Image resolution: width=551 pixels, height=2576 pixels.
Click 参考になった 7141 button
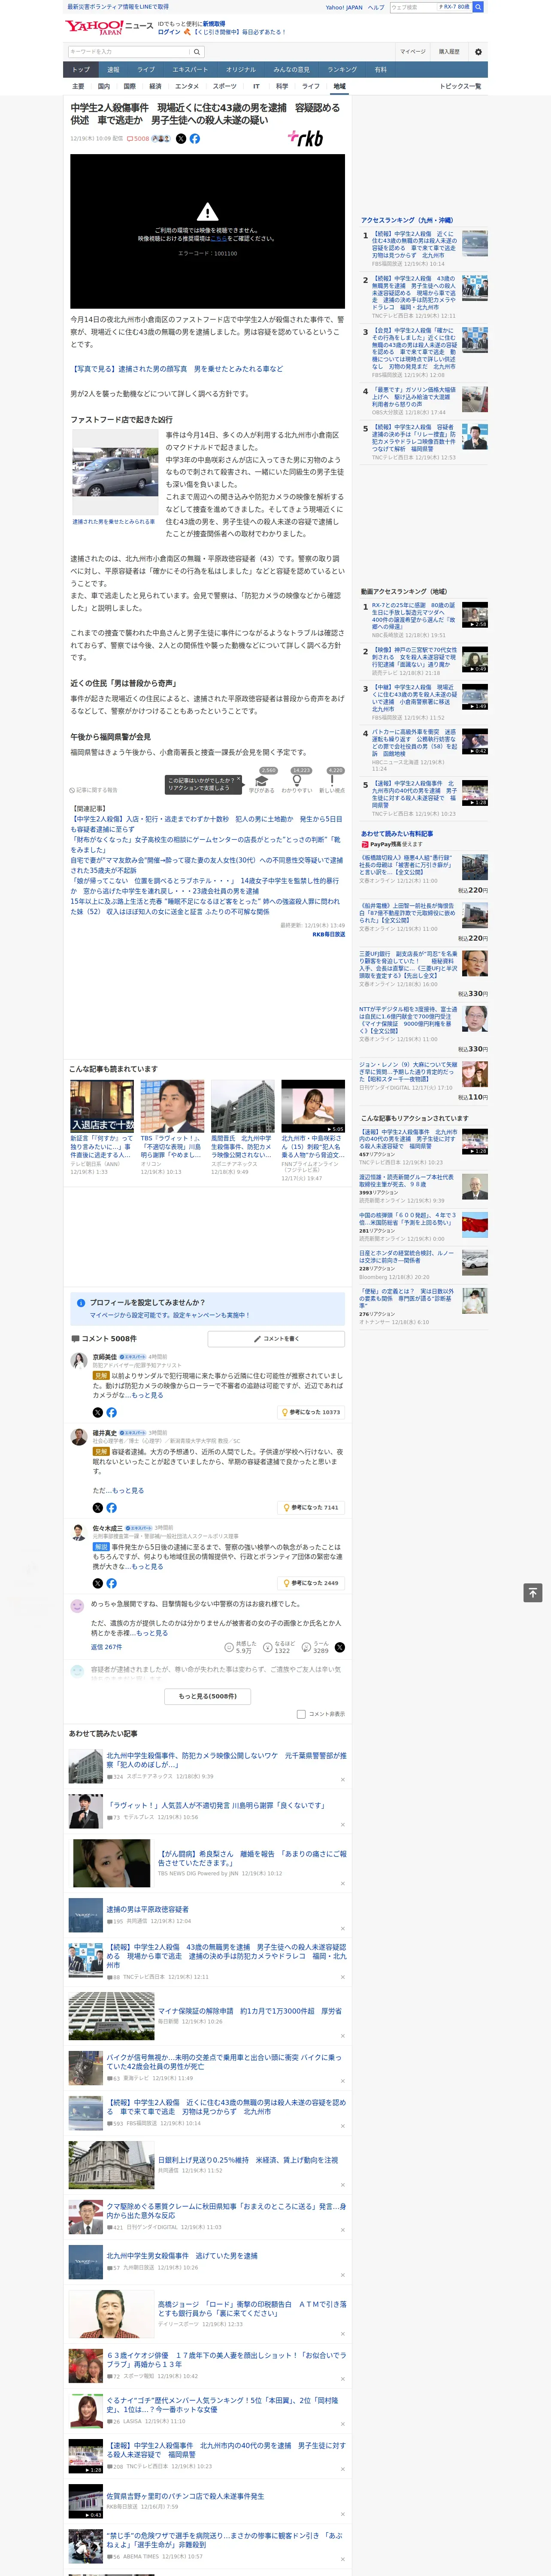[x=311, y=1507]
